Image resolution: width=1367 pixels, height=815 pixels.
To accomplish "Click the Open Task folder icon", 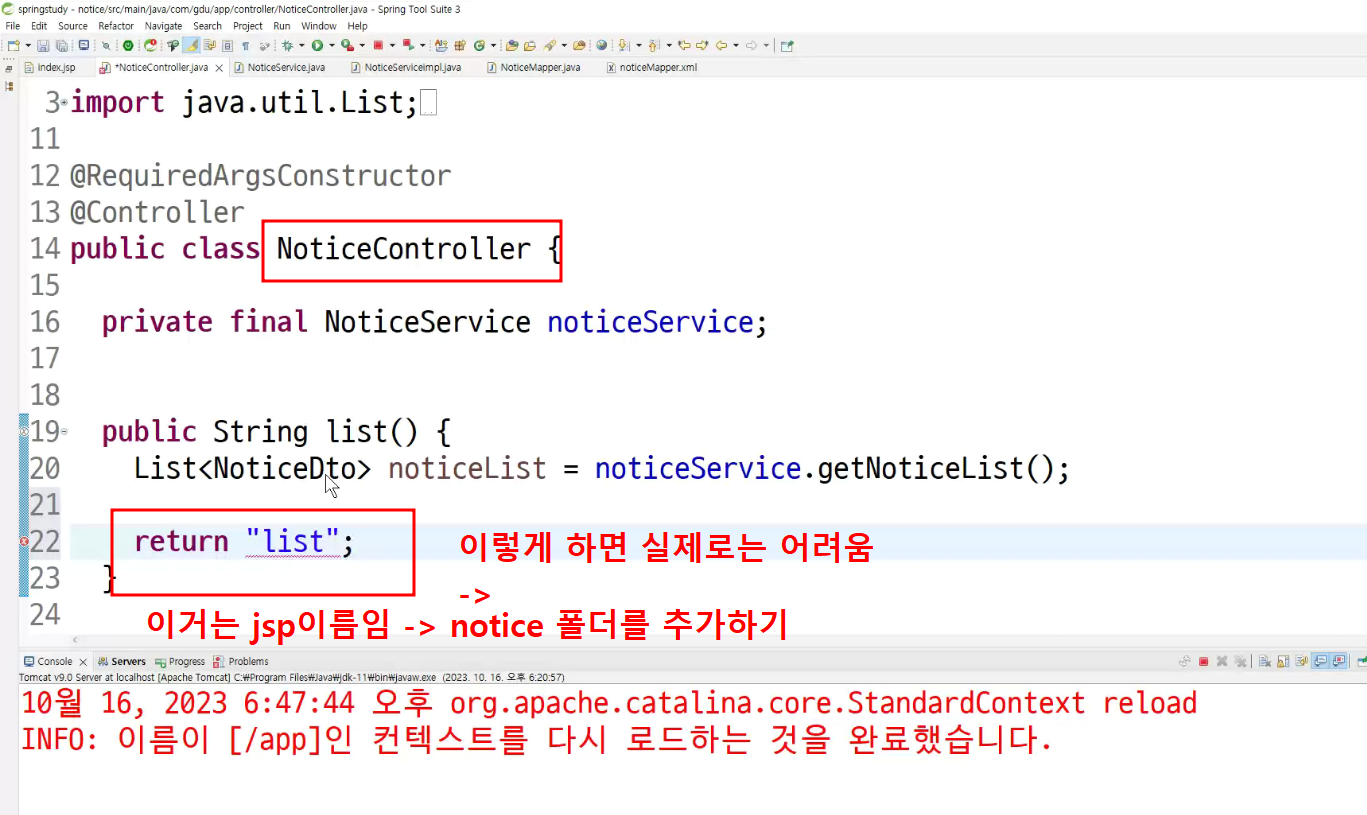I will tap(530, 45).
